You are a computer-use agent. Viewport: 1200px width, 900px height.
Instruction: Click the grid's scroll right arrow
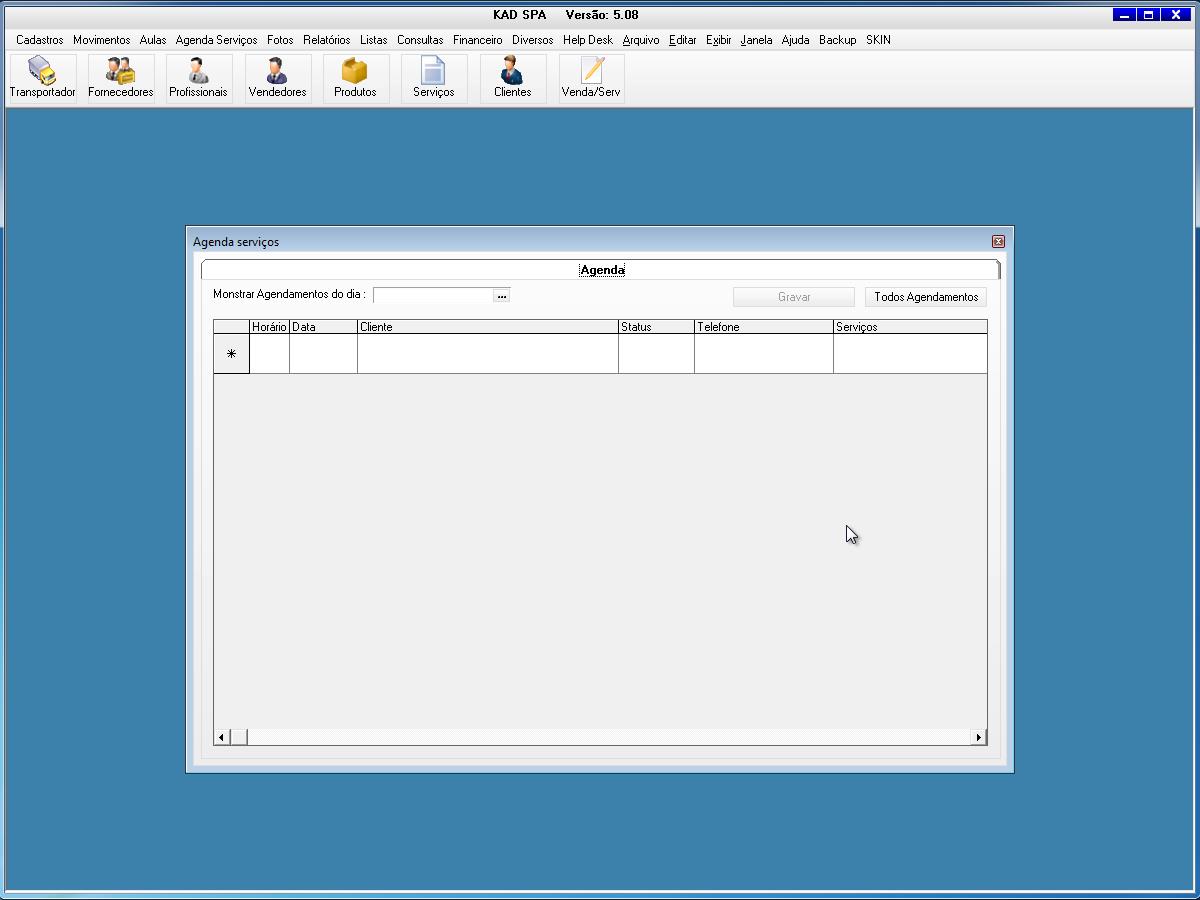tap(978, 737)
